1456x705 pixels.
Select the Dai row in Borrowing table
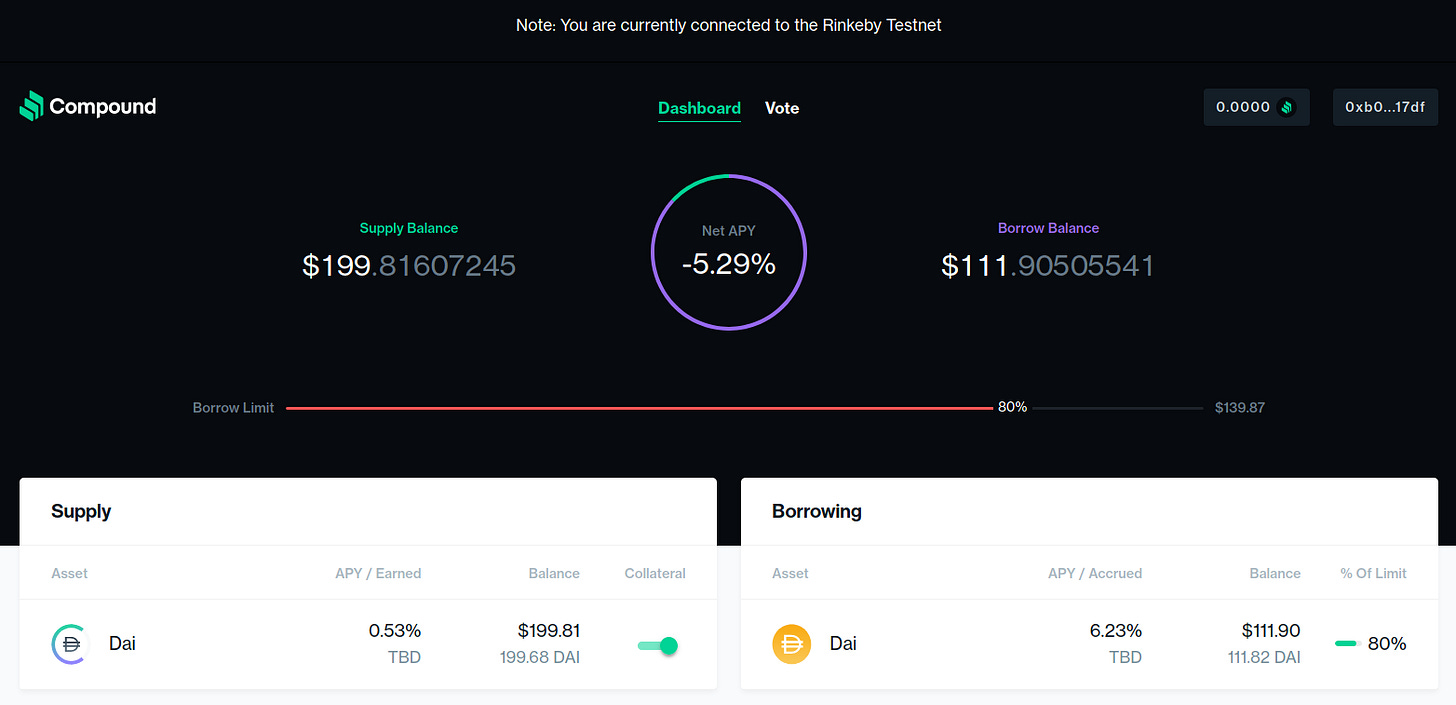[1089, 644]
